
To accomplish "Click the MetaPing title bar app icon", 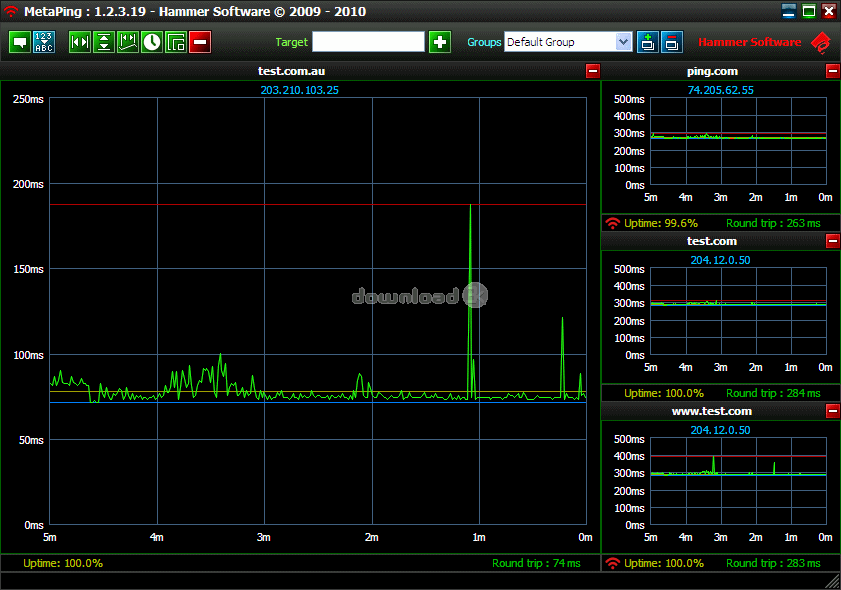I will [x=11, y=11].
